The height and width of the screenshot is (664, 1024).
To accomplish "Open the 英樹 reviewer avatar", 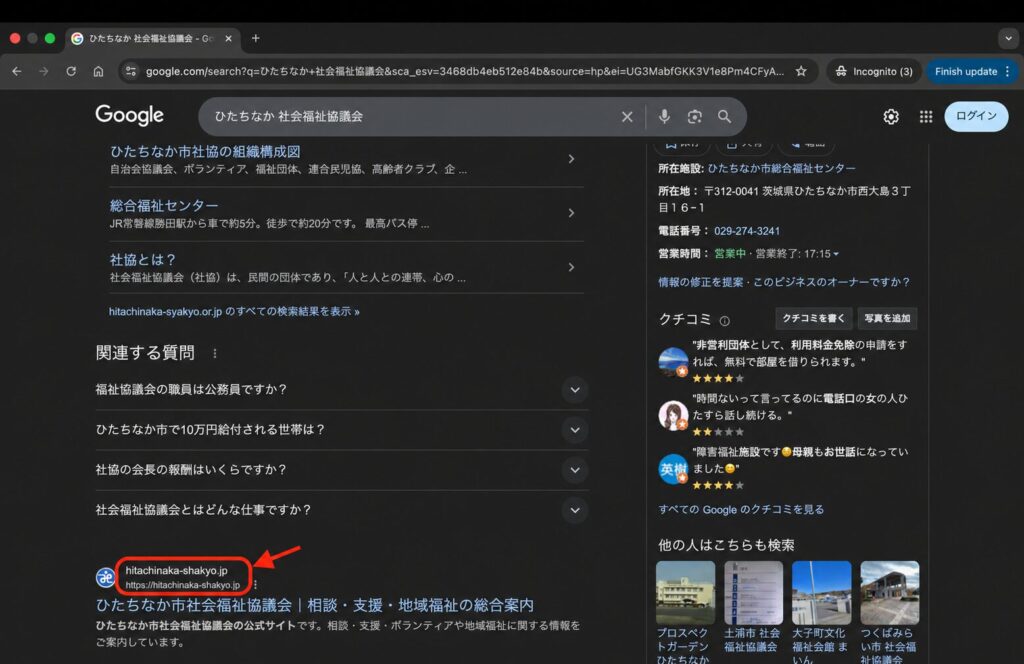I will coord(673,469).
